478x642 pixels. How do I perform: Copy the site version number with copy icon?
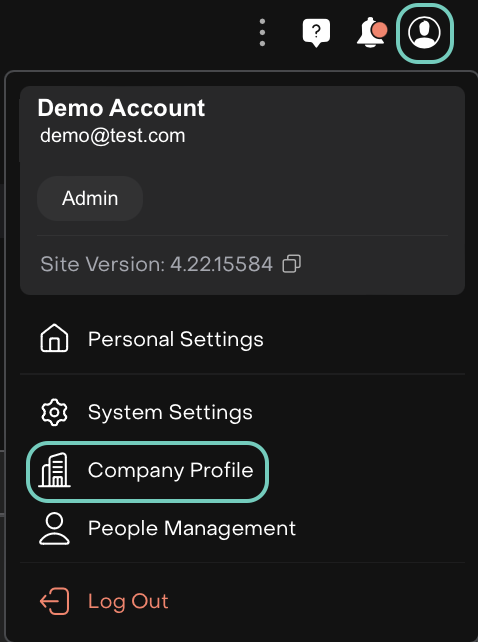(x=292, y=264)
